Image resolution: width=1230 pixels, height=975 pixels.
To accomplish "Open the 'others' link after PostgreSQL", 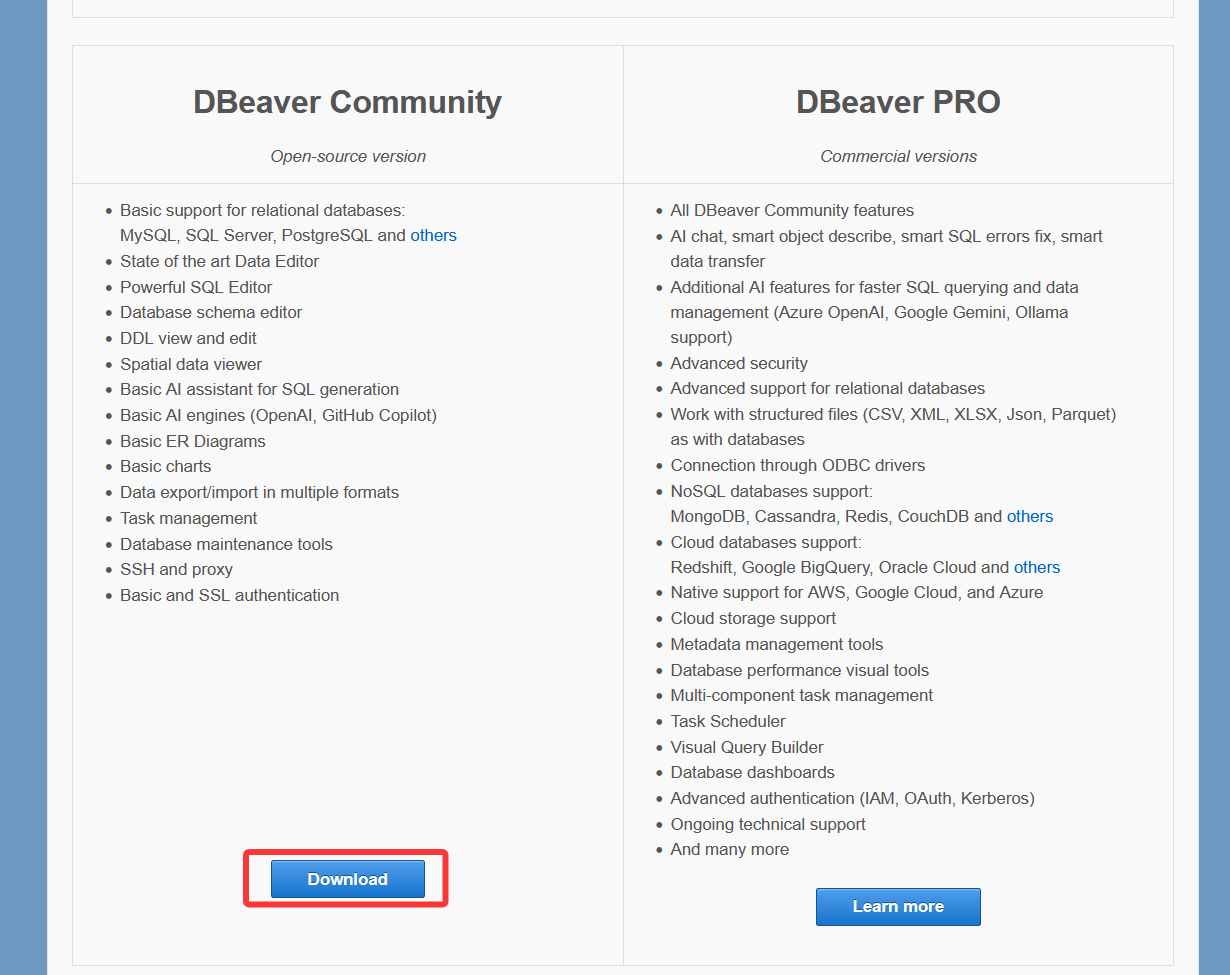I will point(433,236).
